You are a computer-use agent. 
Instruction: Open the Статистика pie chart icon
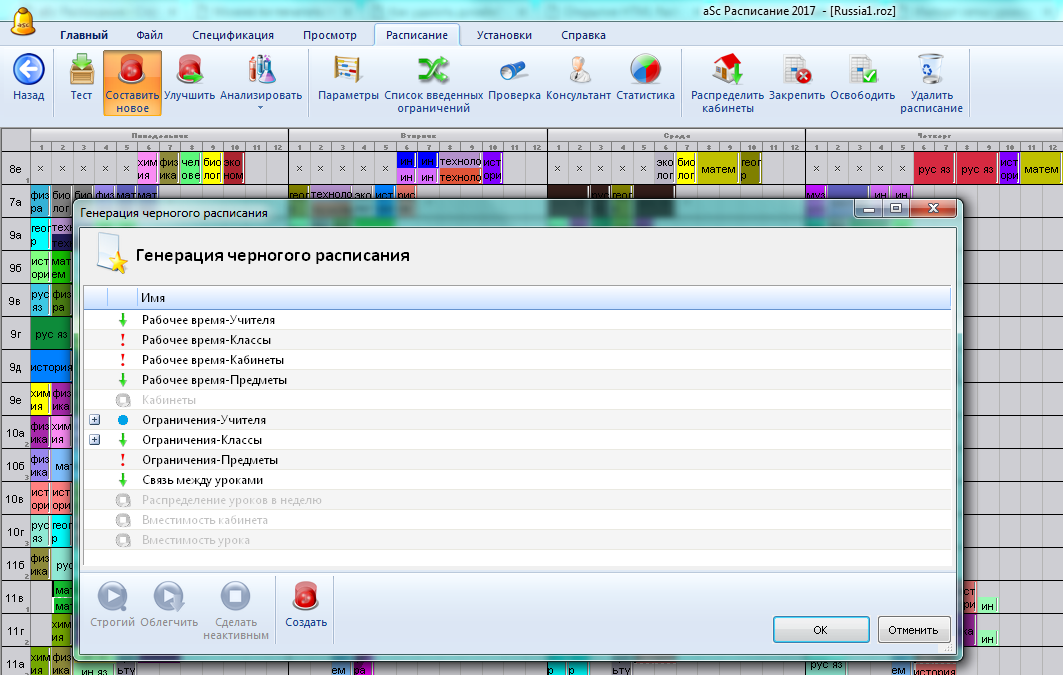(x=645, y=70)
